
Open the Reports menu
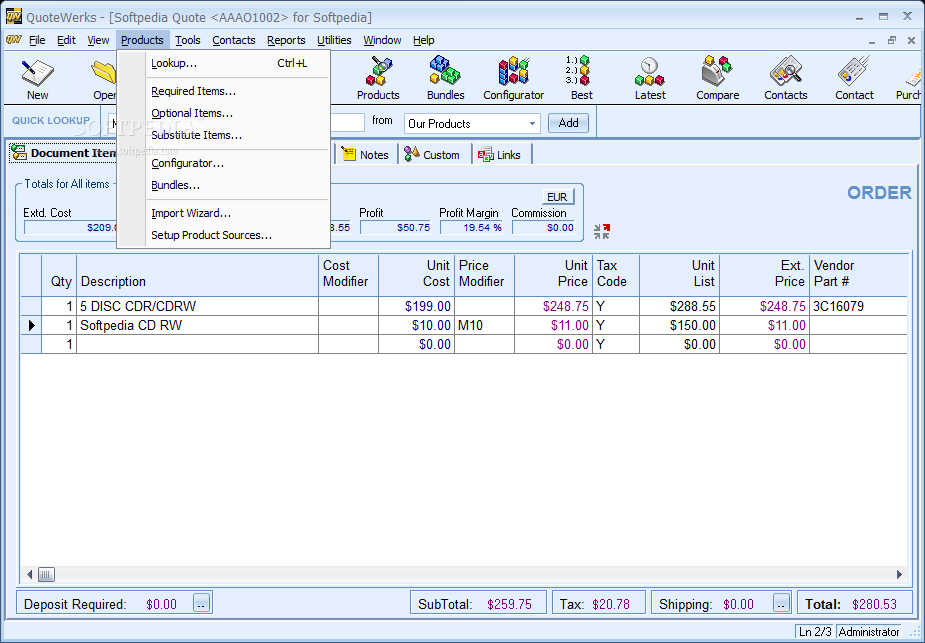point(286,40)
